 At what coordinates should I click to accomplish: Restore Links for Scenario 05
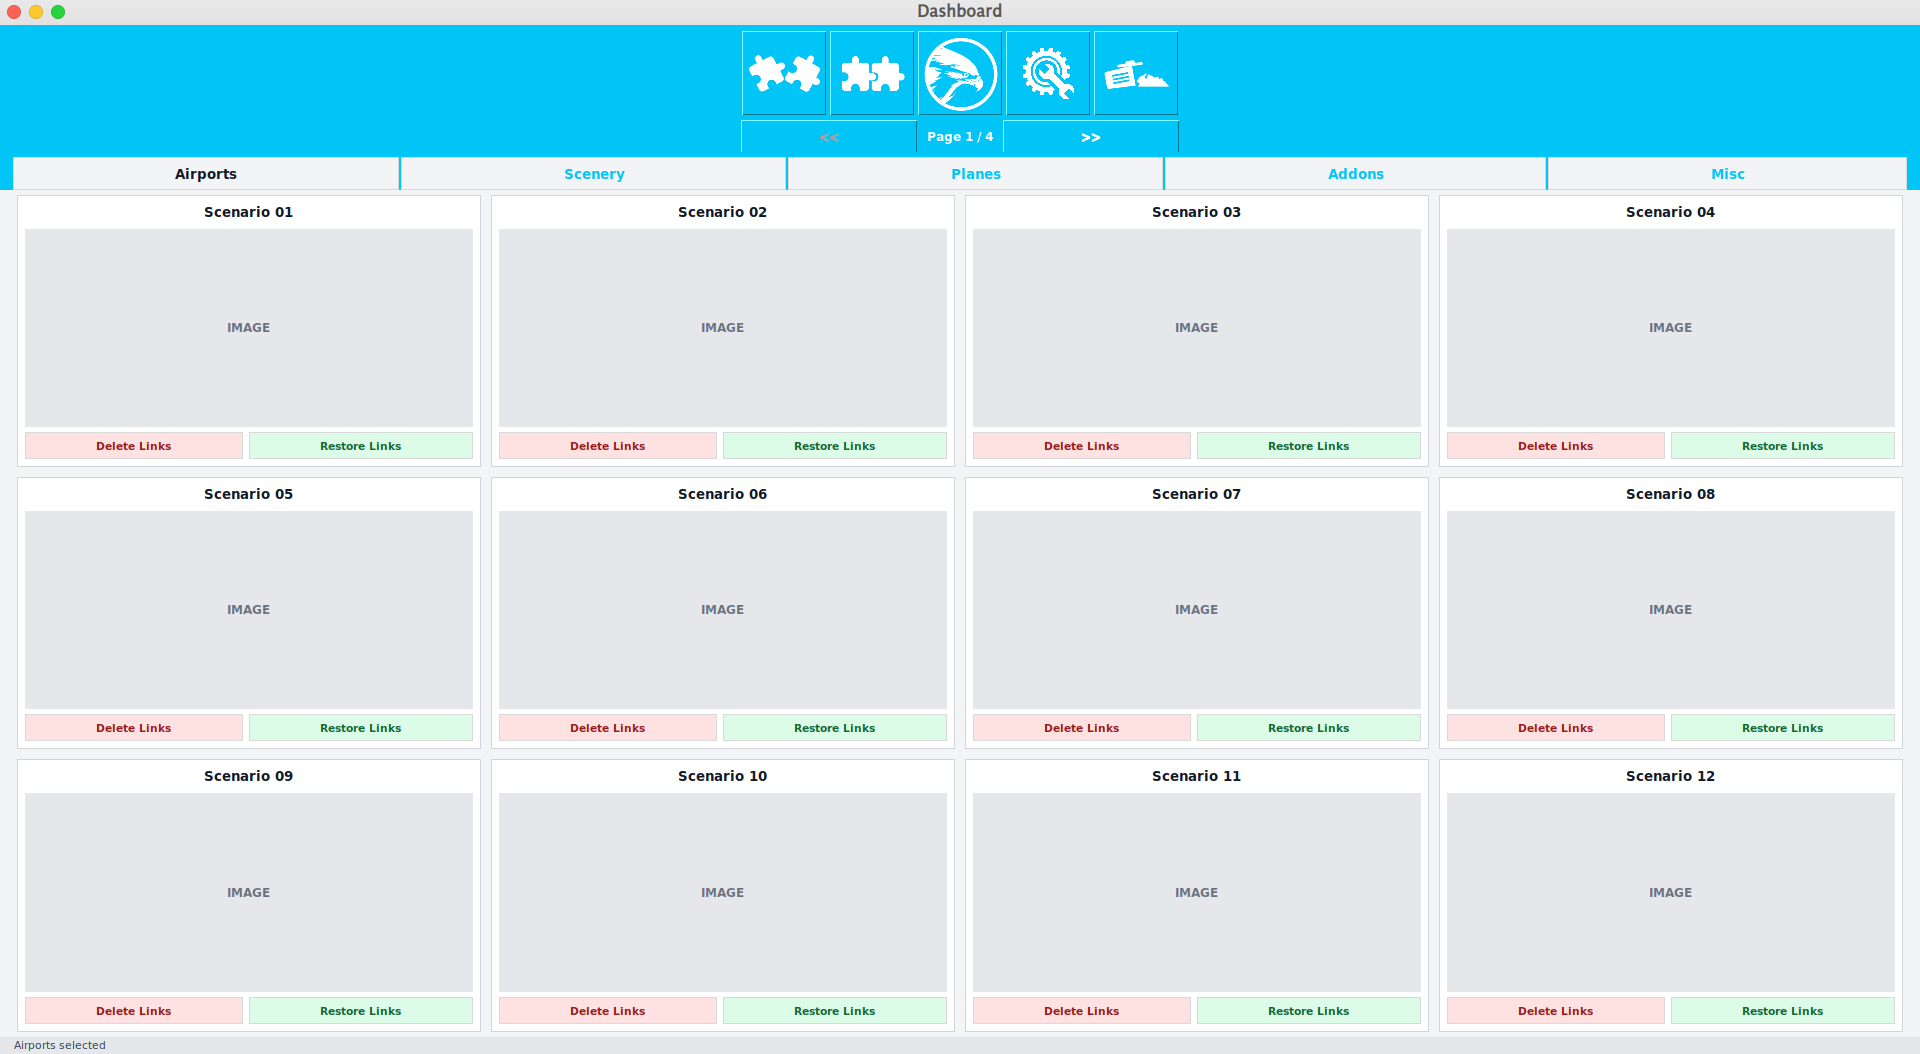click(x=361, y=728)
